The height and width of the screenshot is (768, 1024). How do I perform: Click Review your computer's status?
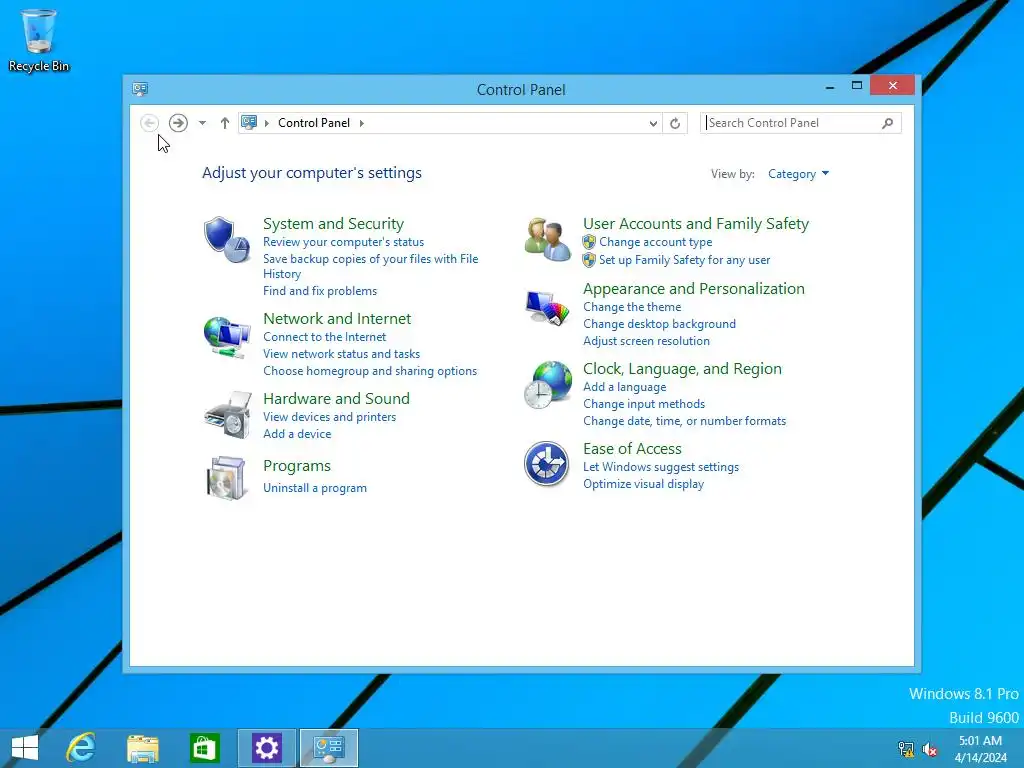point(344,242)
